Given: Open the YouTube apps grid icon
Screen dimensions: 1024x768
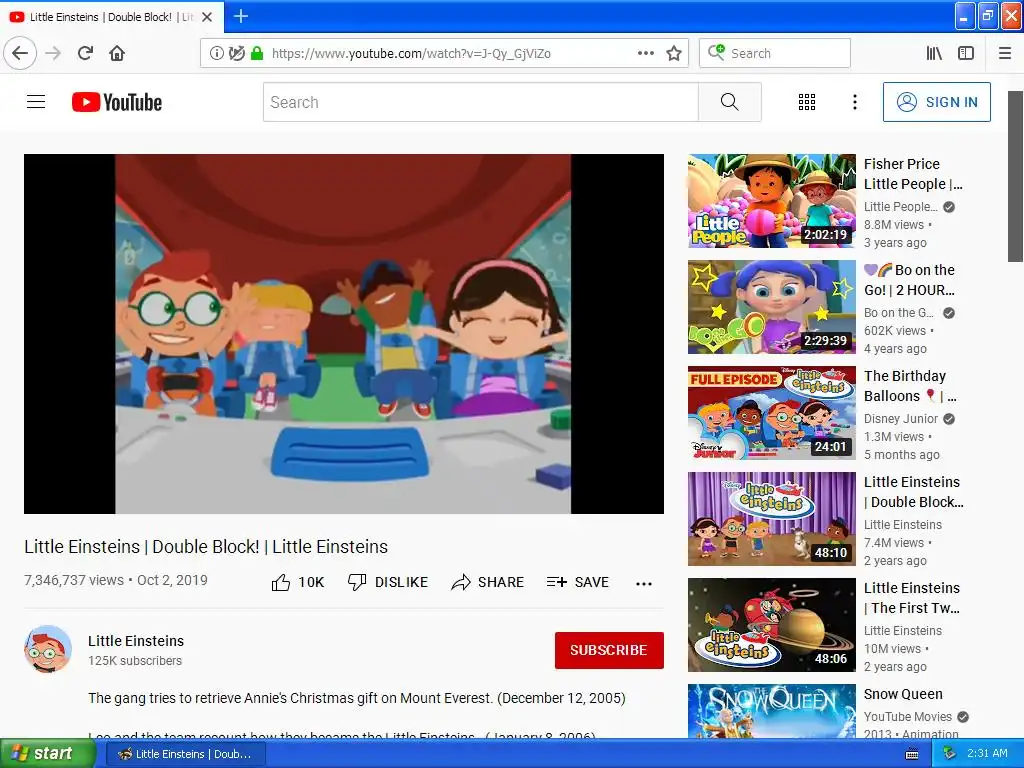Looking at the screenshot, I should pyautogui.click(x=807, y=102).
